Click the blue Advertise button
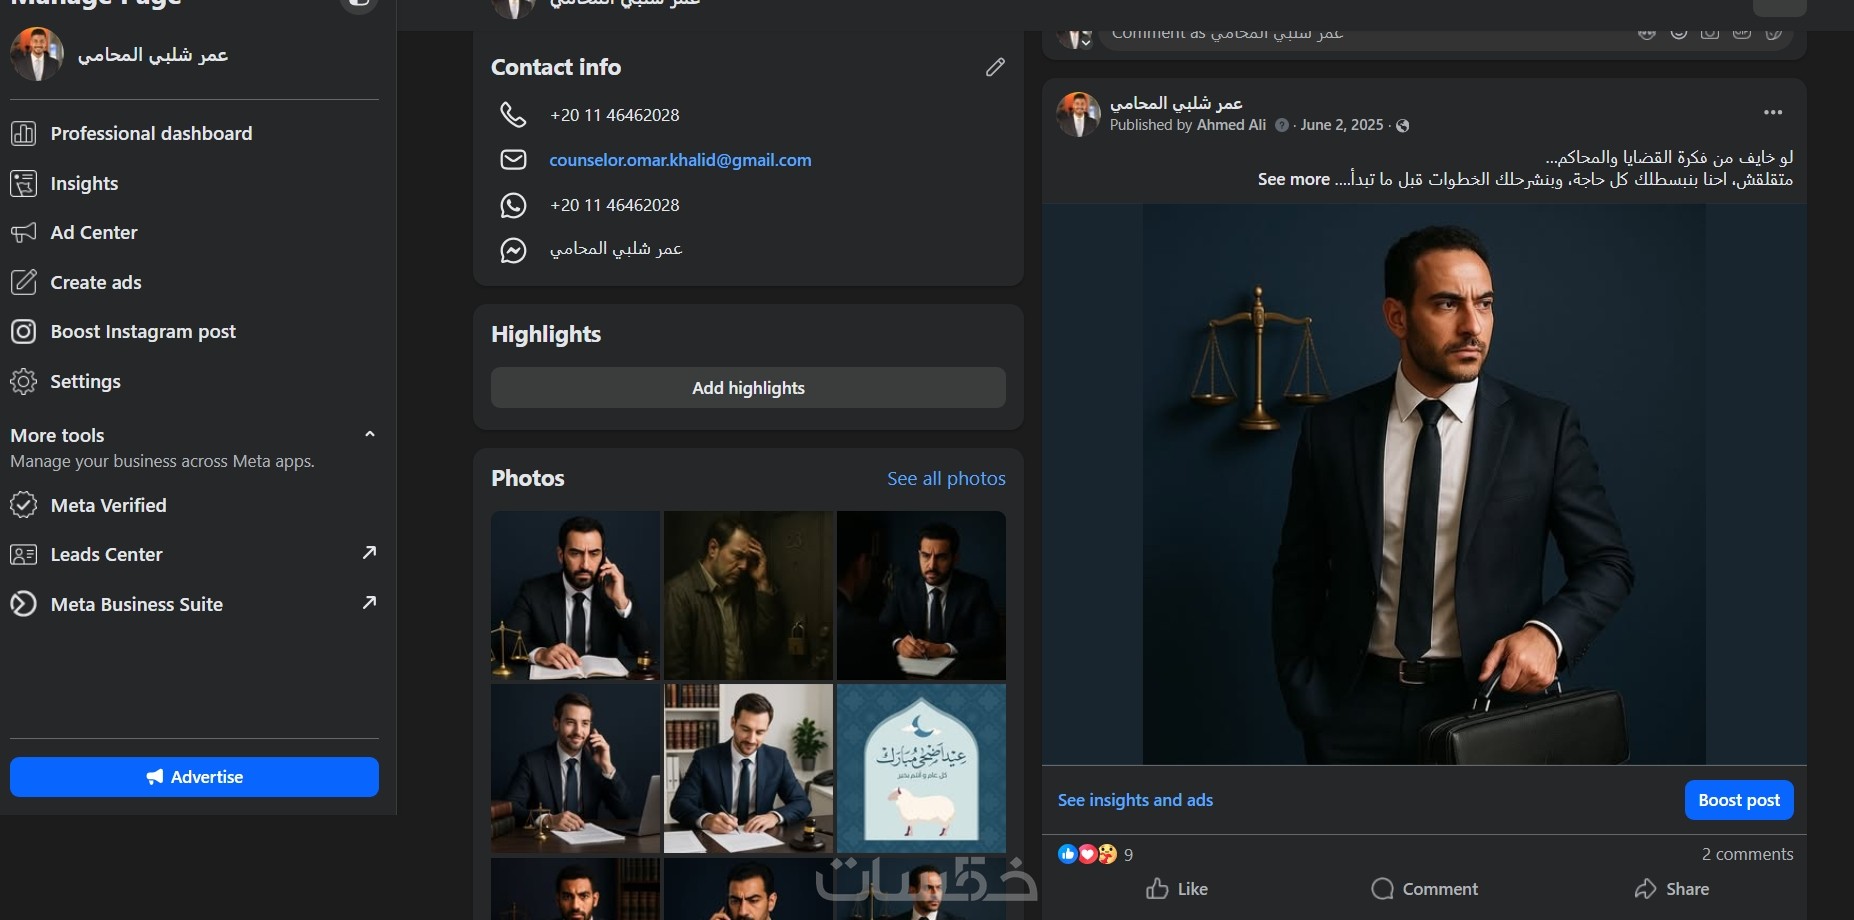Viewport: 1854px width, 920px height. (x=194, y=777)
